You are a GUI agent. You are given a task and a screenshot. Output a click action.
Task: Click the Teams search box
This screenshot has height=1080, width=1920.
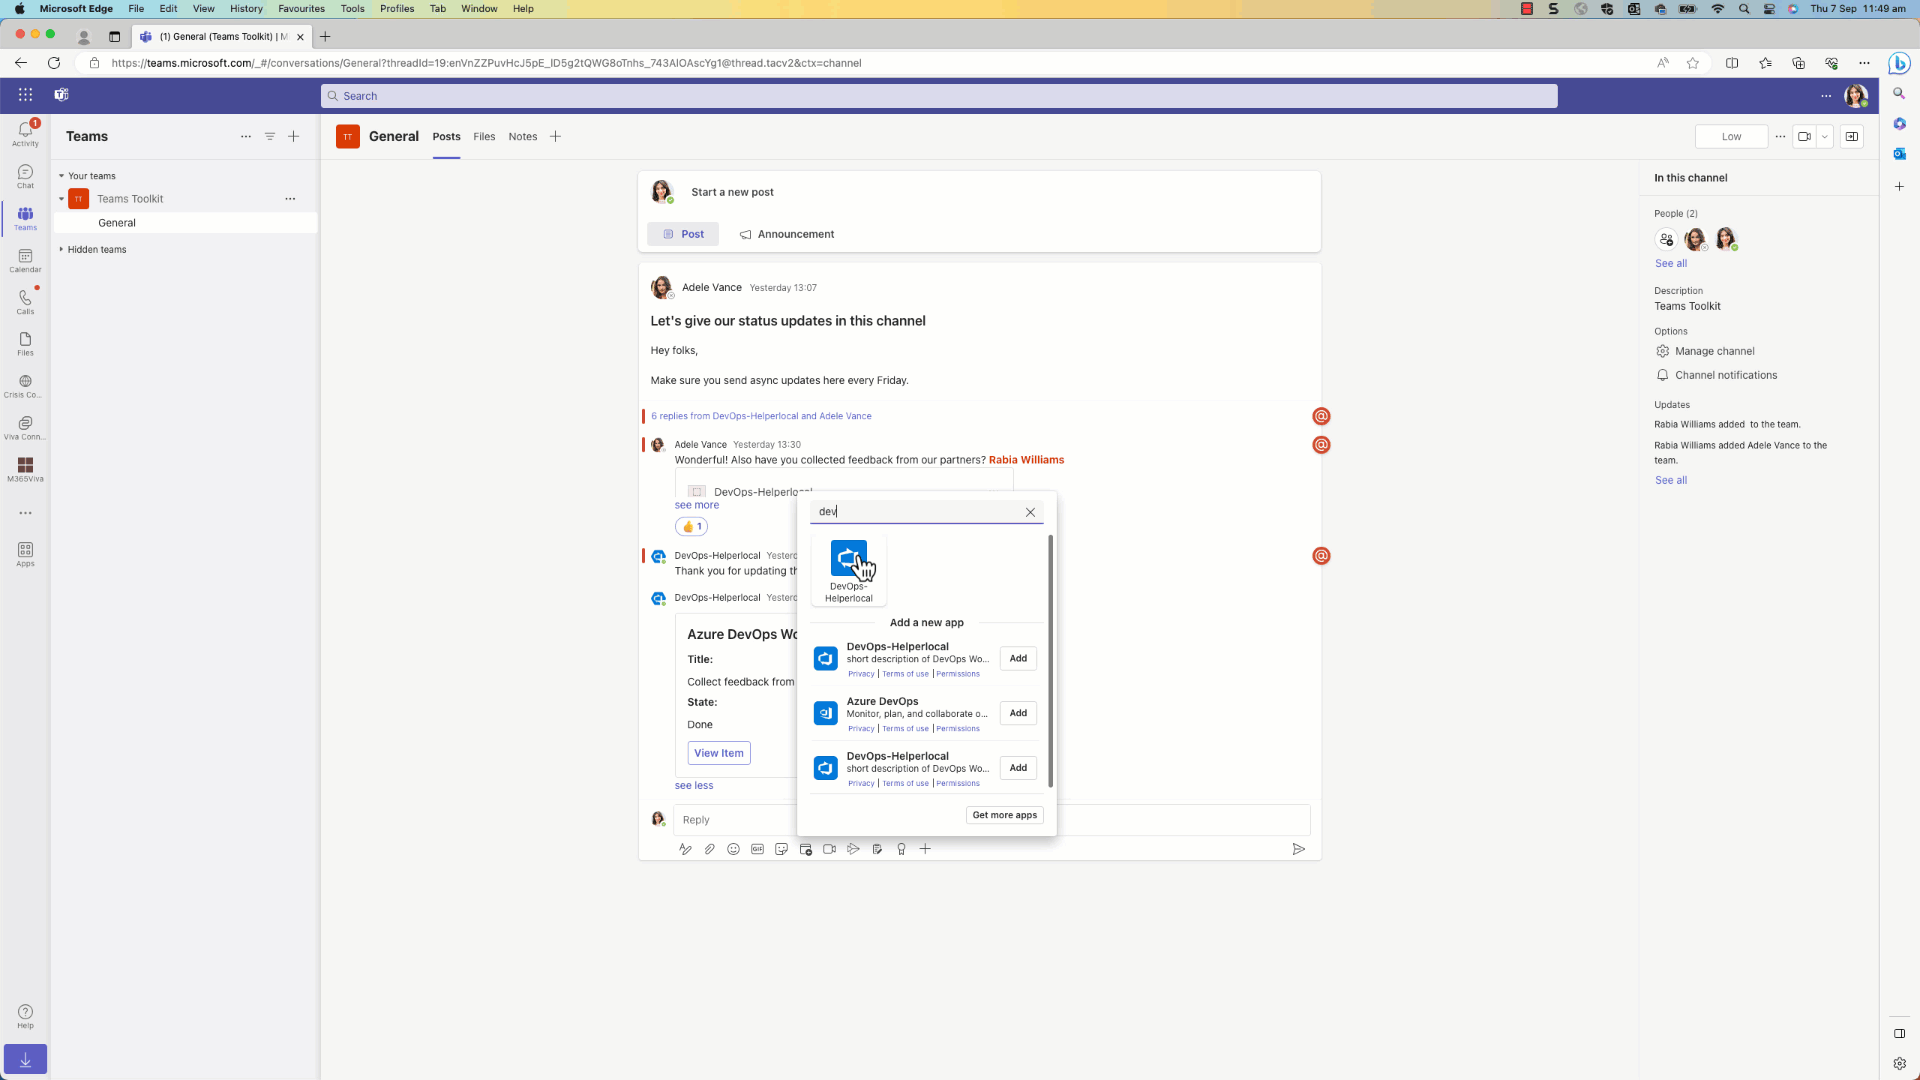click(938, 96)
